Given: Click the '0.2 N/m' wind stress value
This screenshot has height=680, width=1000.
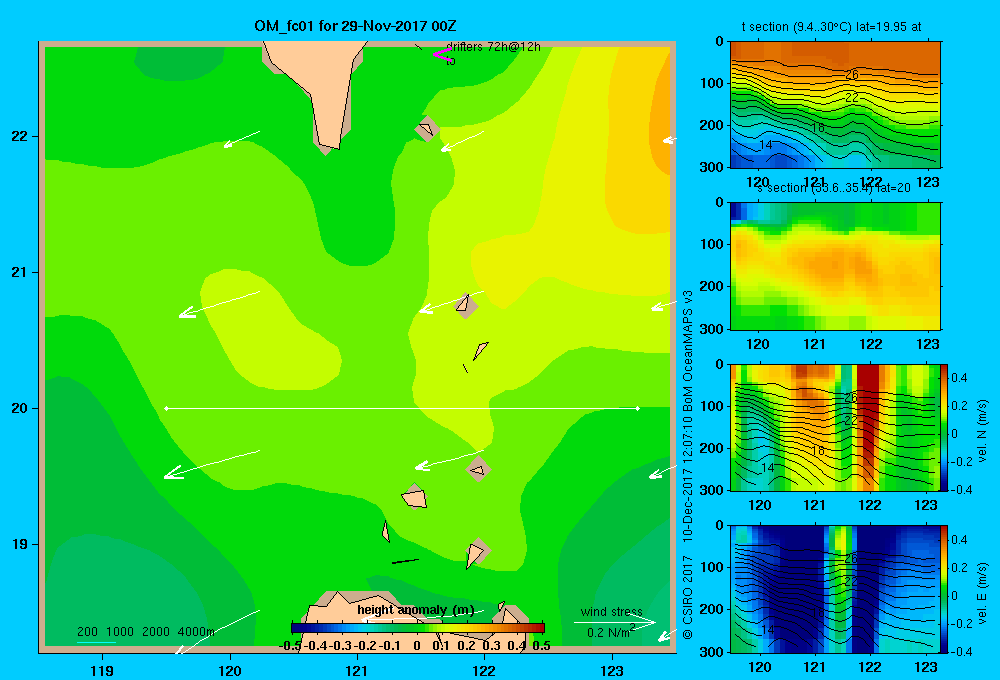Looking at the screenshot, I should [x=608, y=633].
